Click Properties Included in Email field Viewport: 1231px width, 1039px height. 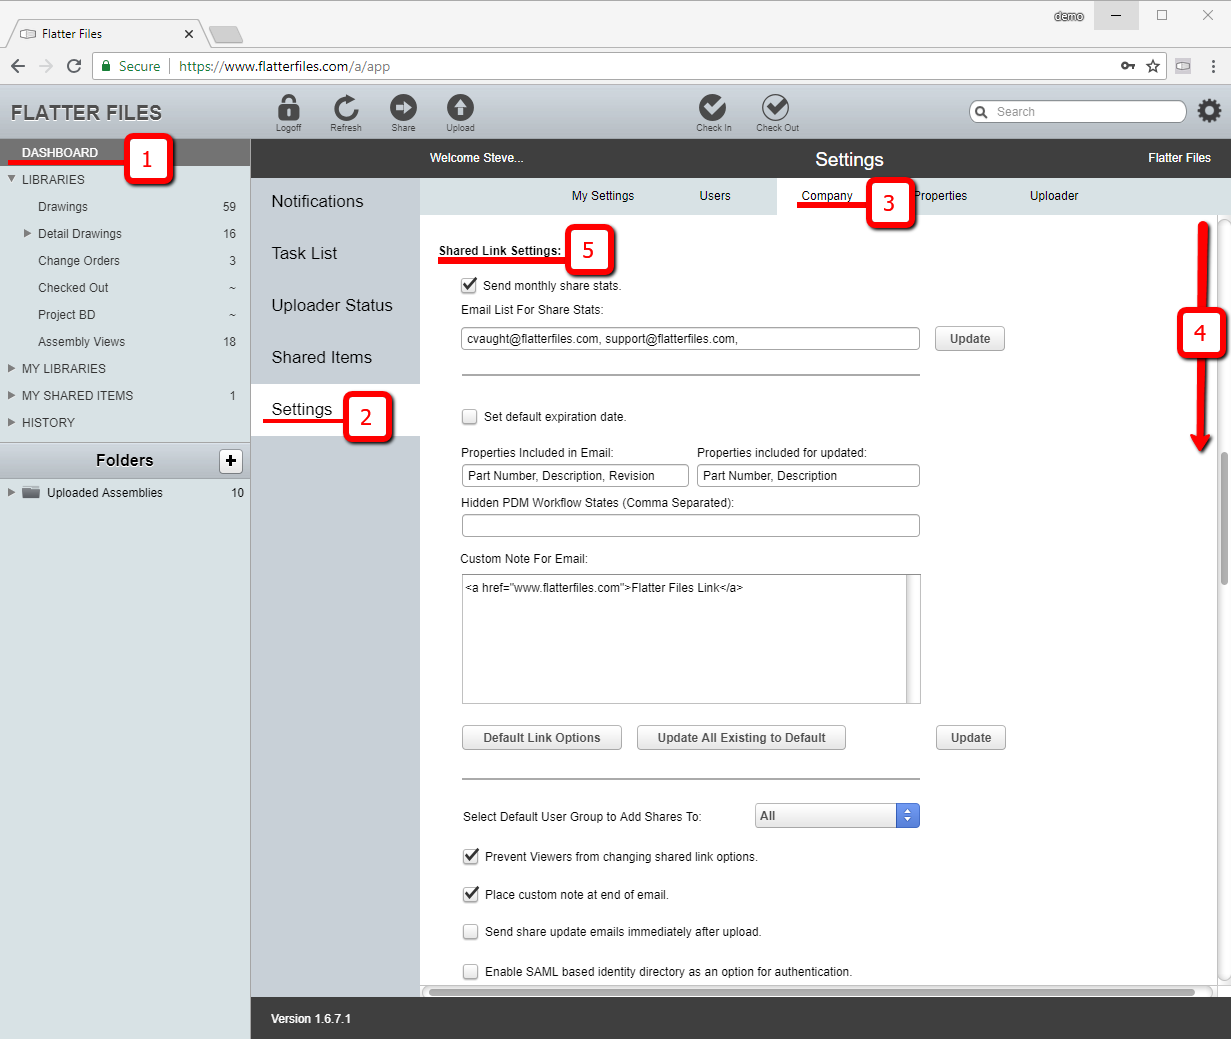(575, 476)
